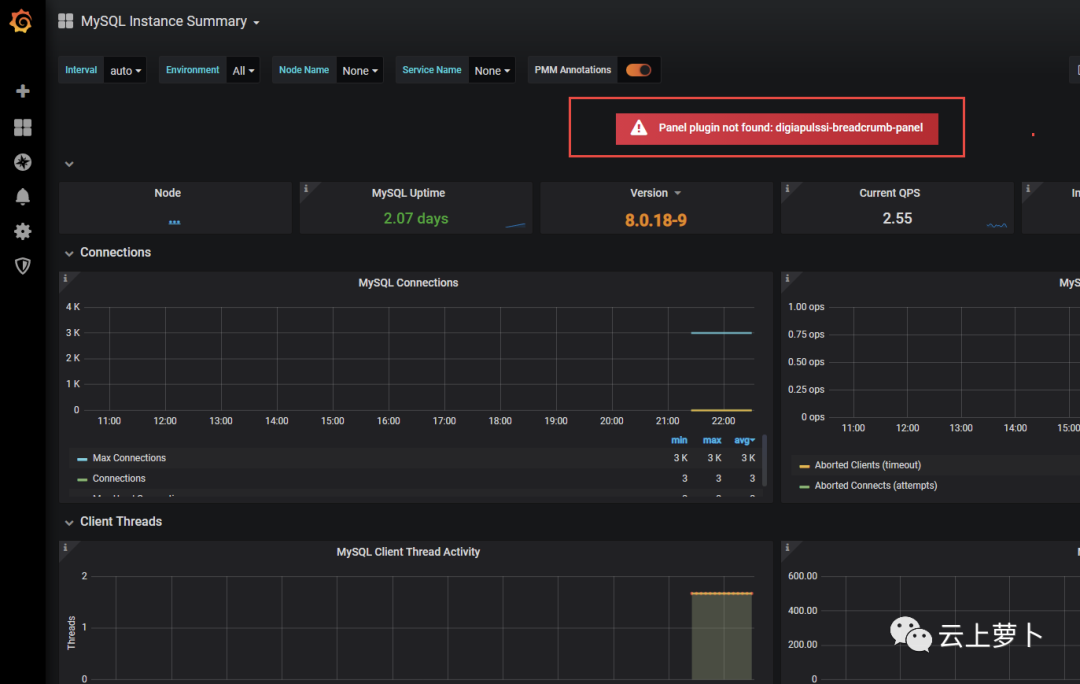Click the 2.07 days uptime value

pyautogui.click(x=415, y=218)
